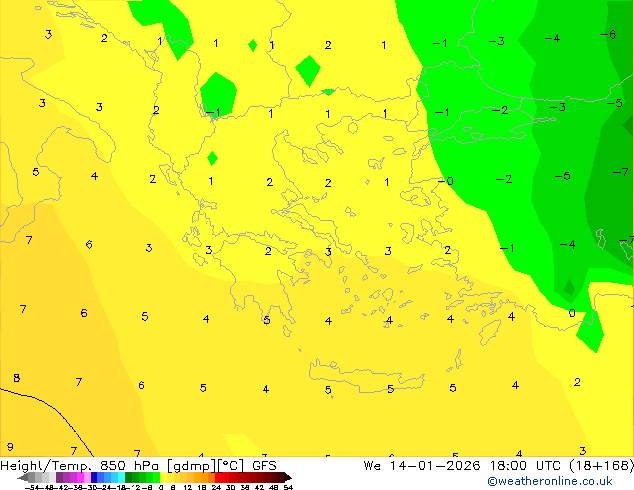Pick the bright red swatch above legend value 24

click(x=218, y=477)
